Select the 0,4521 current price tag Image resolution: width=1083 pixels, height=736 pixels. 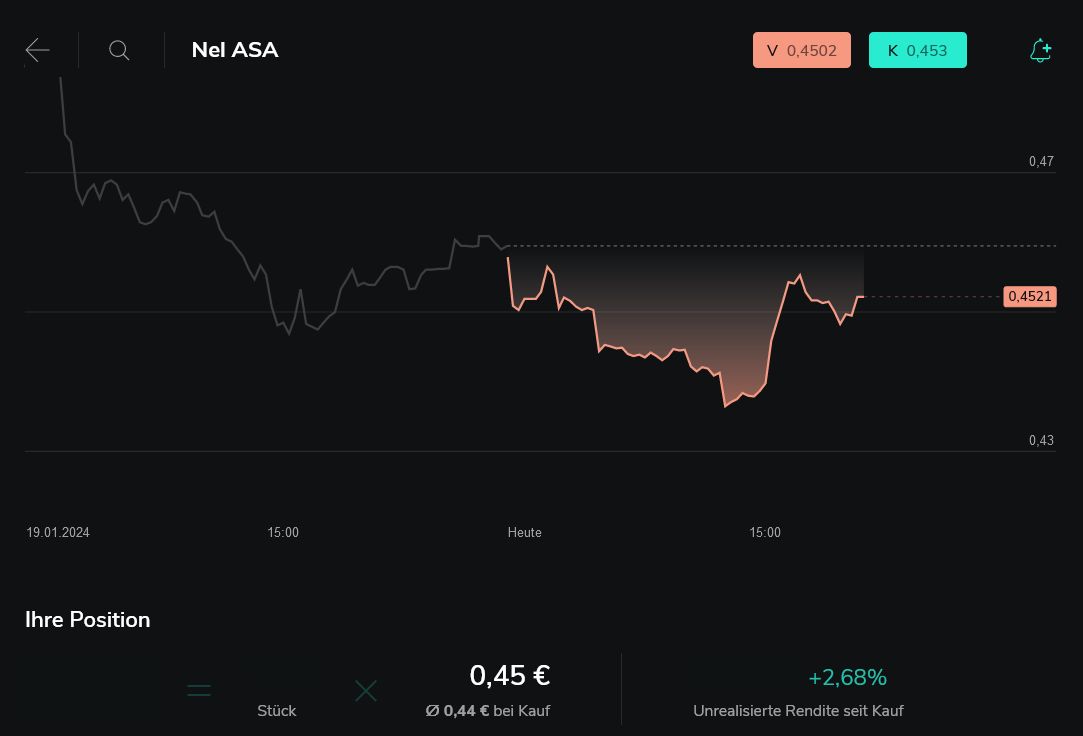1029,296
